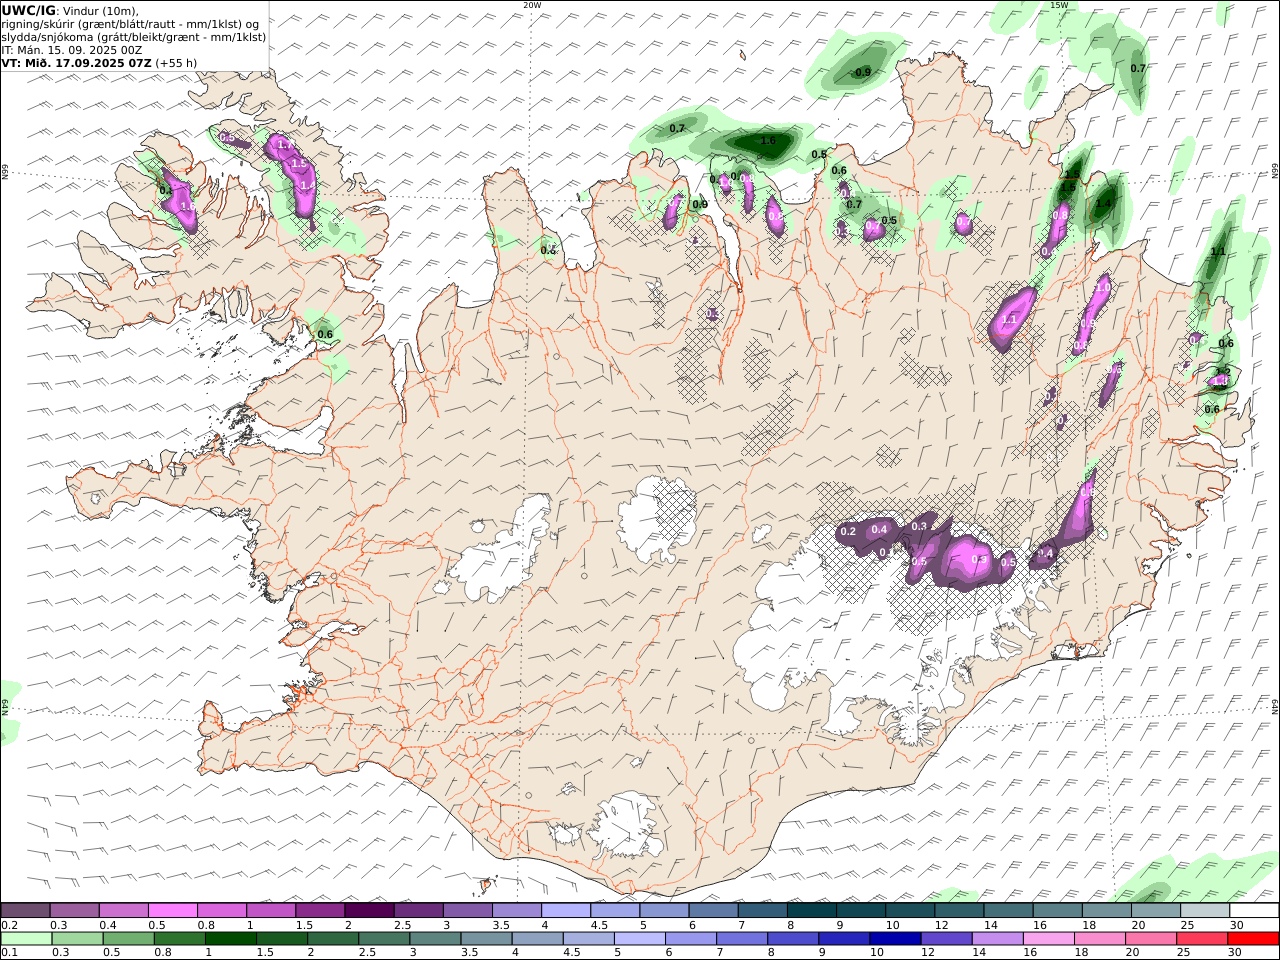
Task: Click the upper legend swatch between 0.2 and 0.3
Action: 25,910
